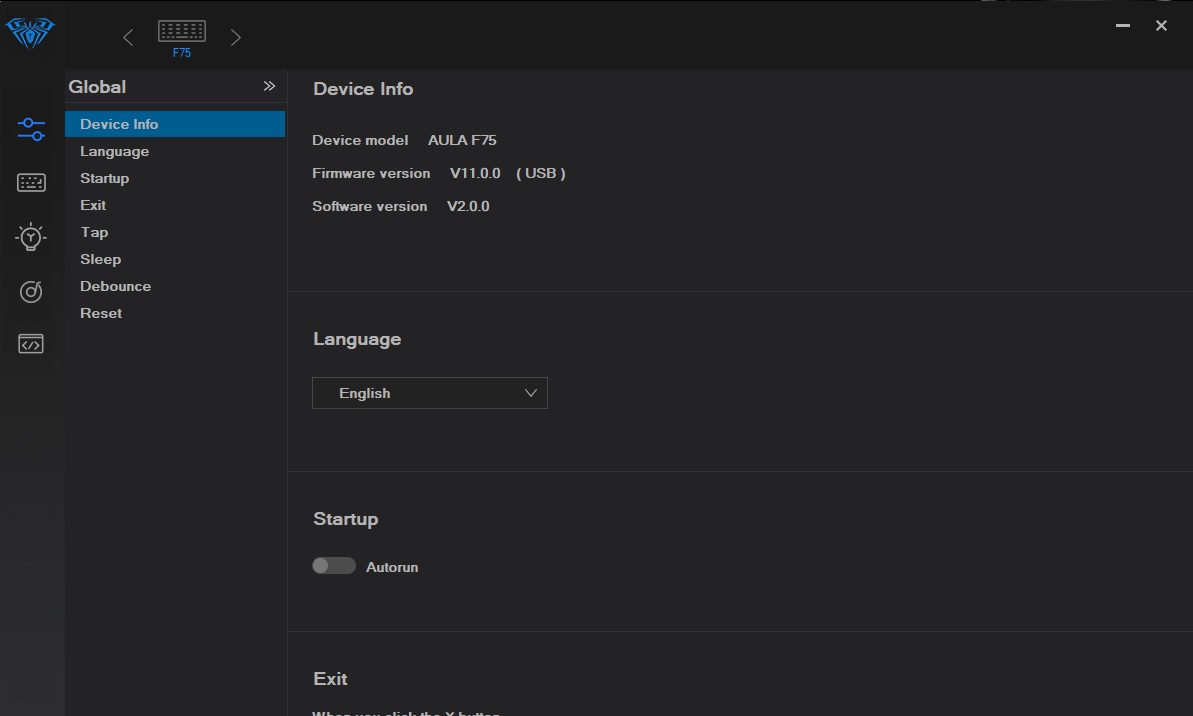This screenshot has height=716, width=1193.
Task: Click the AULA F75 device model text
Action: pyautogui.click(x=462, y=140)
